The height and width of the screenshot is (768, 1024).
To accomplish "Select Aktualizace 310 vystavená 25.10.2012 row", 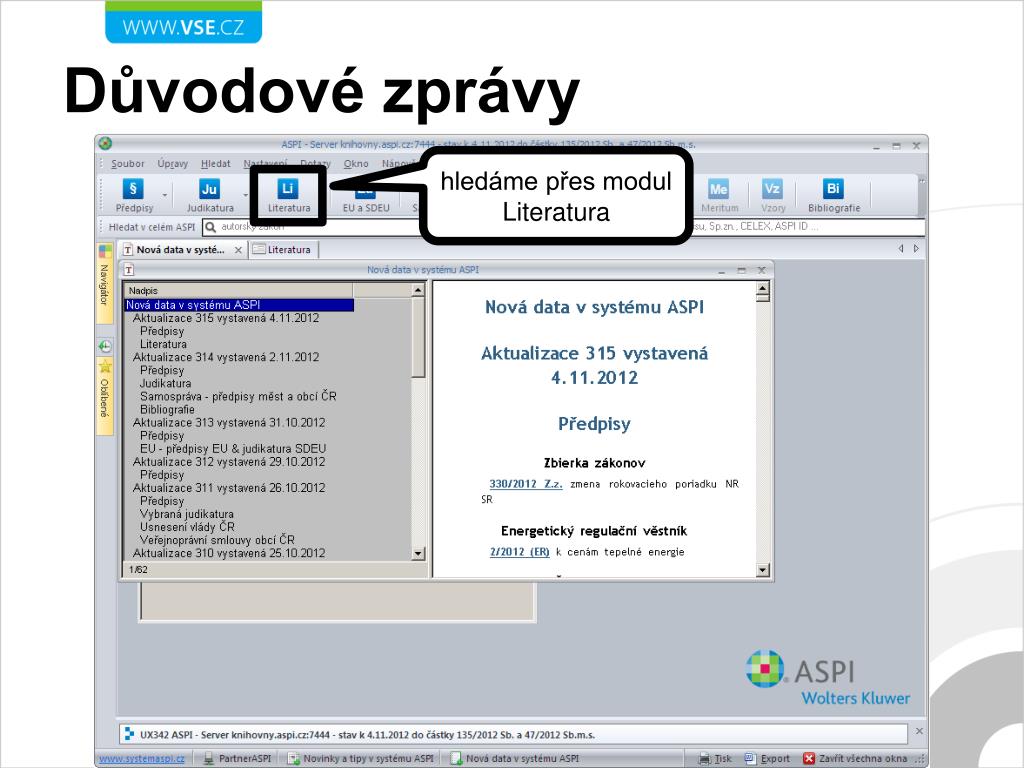I will 229,553.
